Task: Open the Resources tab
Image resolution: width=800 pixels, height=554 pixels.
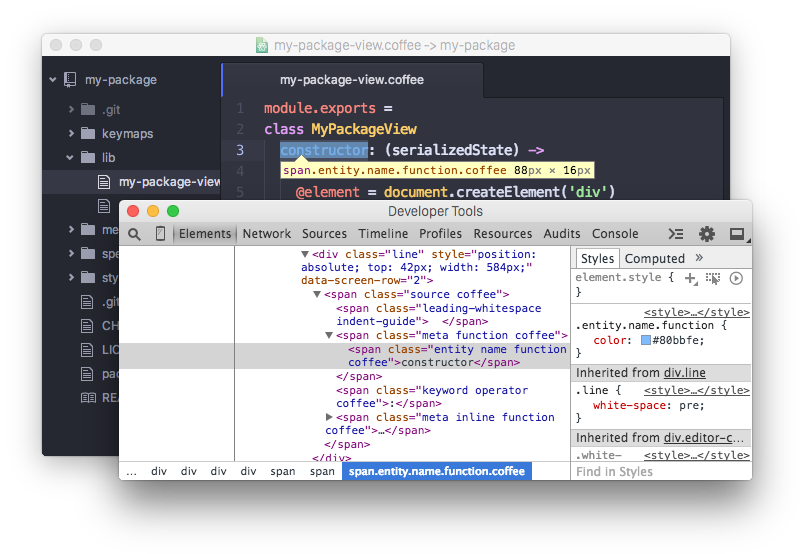Action: [x=503, y=234]
